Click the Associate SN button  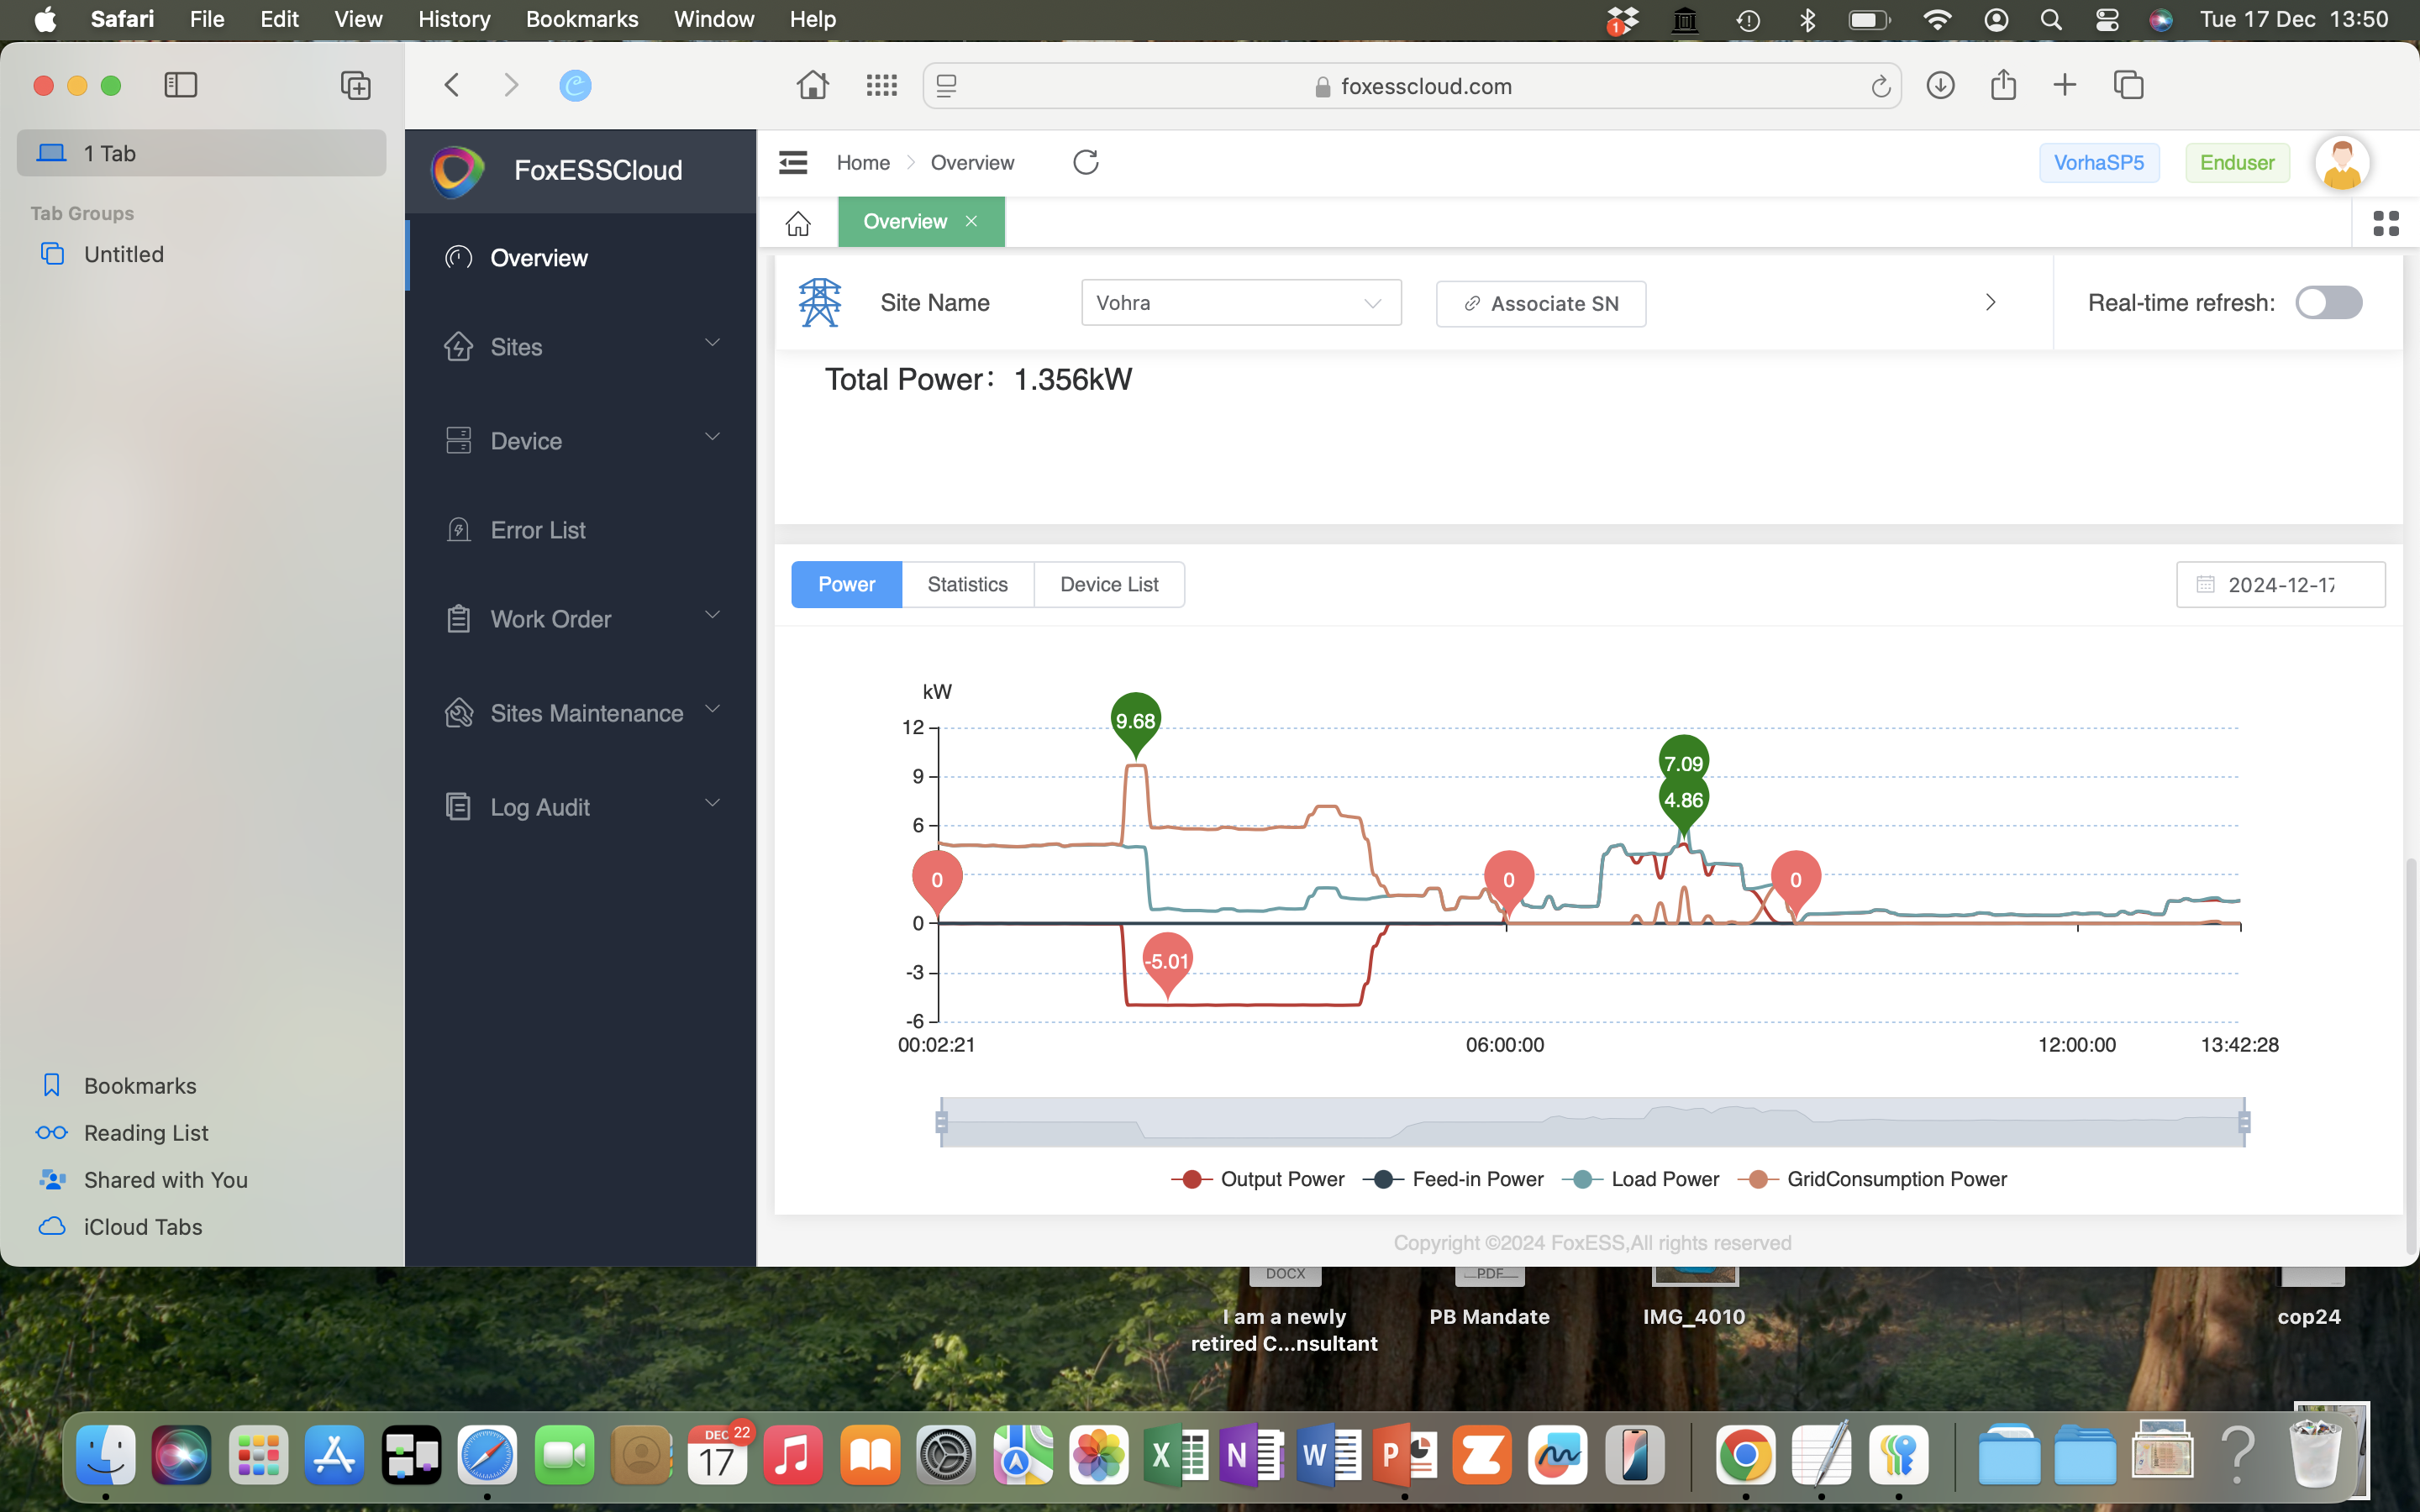click(x=1540, y=304)
